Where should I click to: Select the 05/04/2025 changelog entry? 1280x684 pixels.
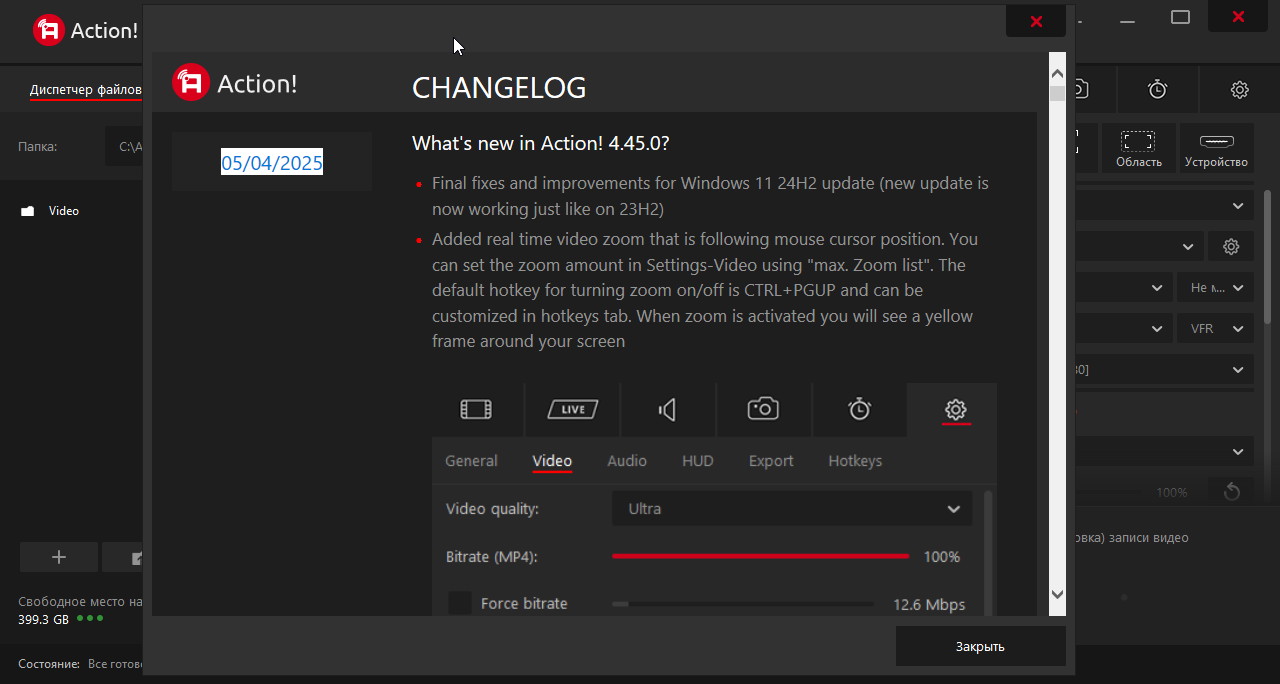(272, 163)
